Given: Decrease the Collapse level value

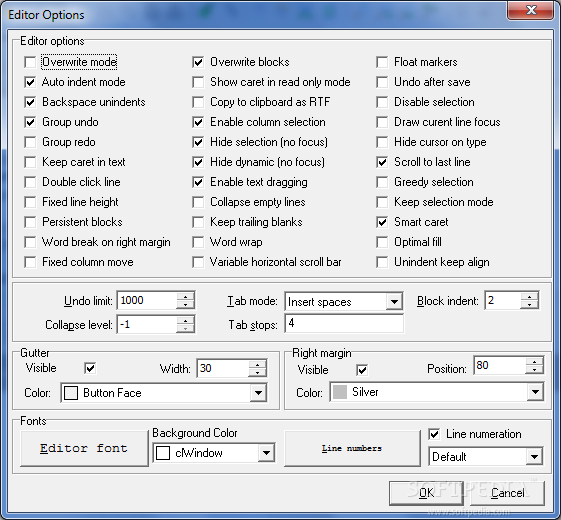Looking at the screenshot, I should [185, 329].
